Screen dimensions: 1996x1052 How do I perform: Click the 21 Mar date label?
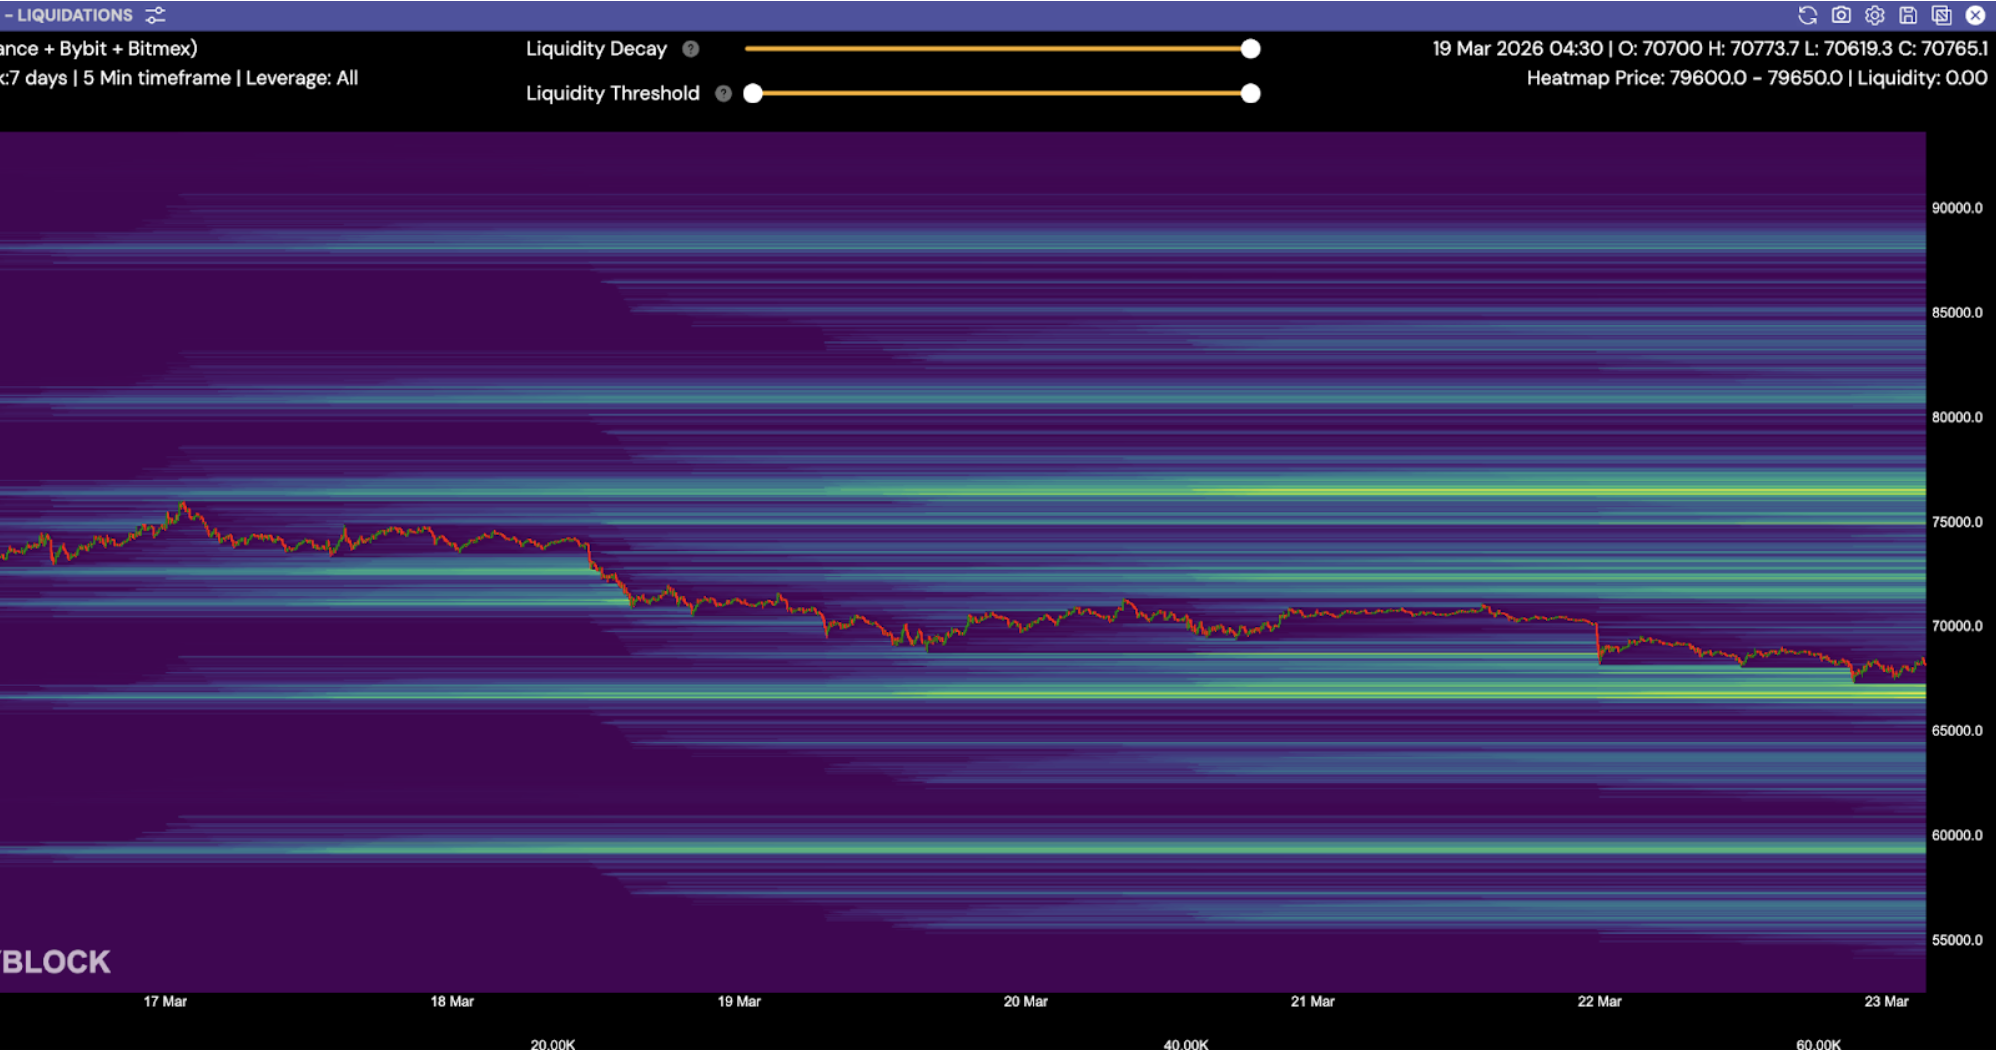[1313, 1001]
